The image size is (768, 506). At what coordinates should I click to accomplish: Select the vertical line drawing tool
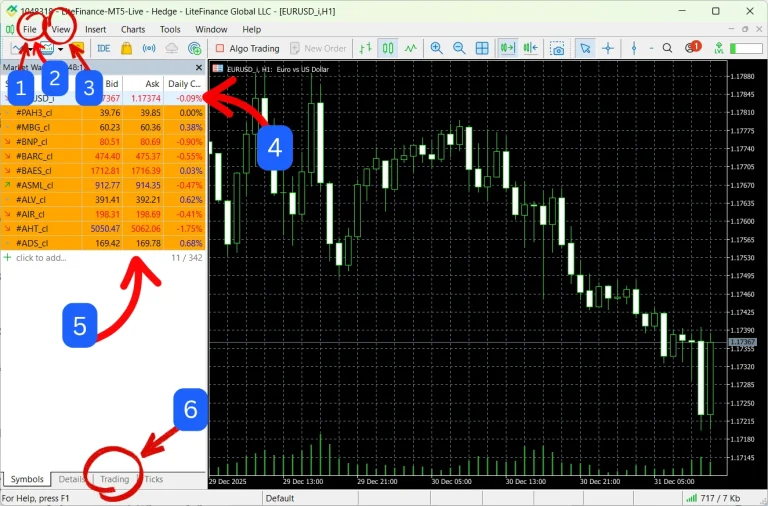tap(634, 48)
